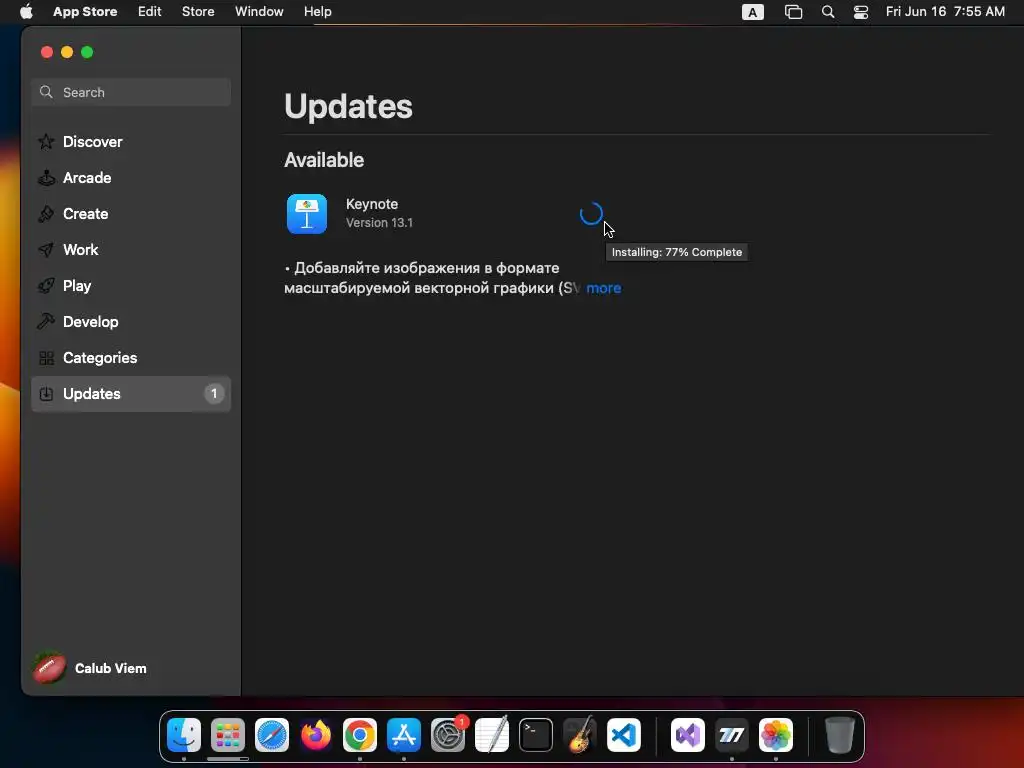
Task: Click the Updates page heading
Action: (x=348, y=106)
